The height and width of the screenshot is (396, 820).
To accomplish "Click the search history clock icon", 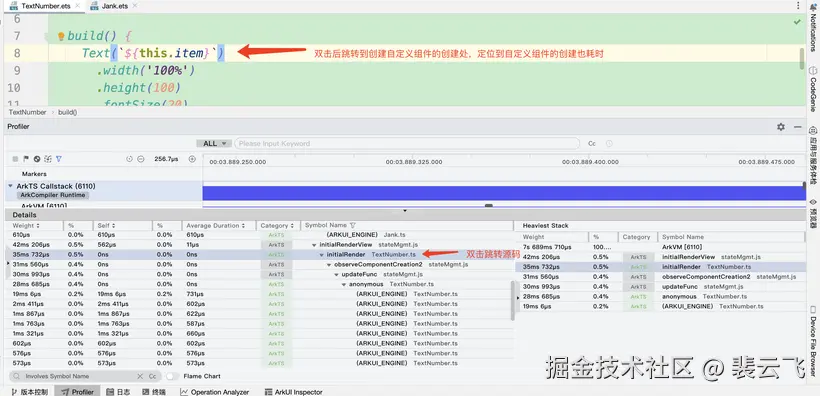I will pyautogui.click(x=609, y=143).
